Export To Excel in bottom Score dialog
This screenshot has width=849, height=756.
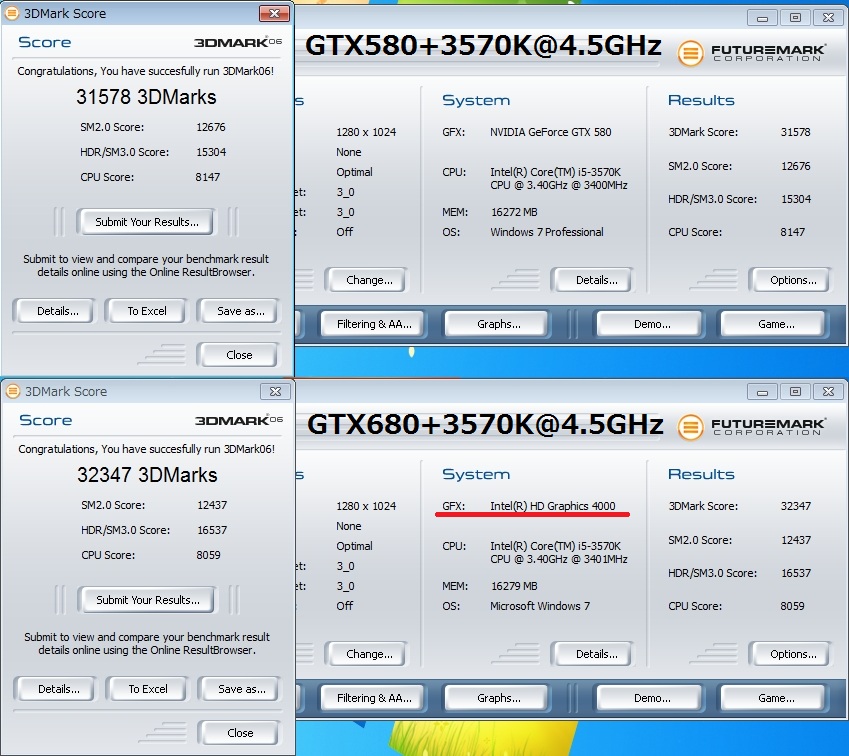pyautogui.click(x=148, y=689)
